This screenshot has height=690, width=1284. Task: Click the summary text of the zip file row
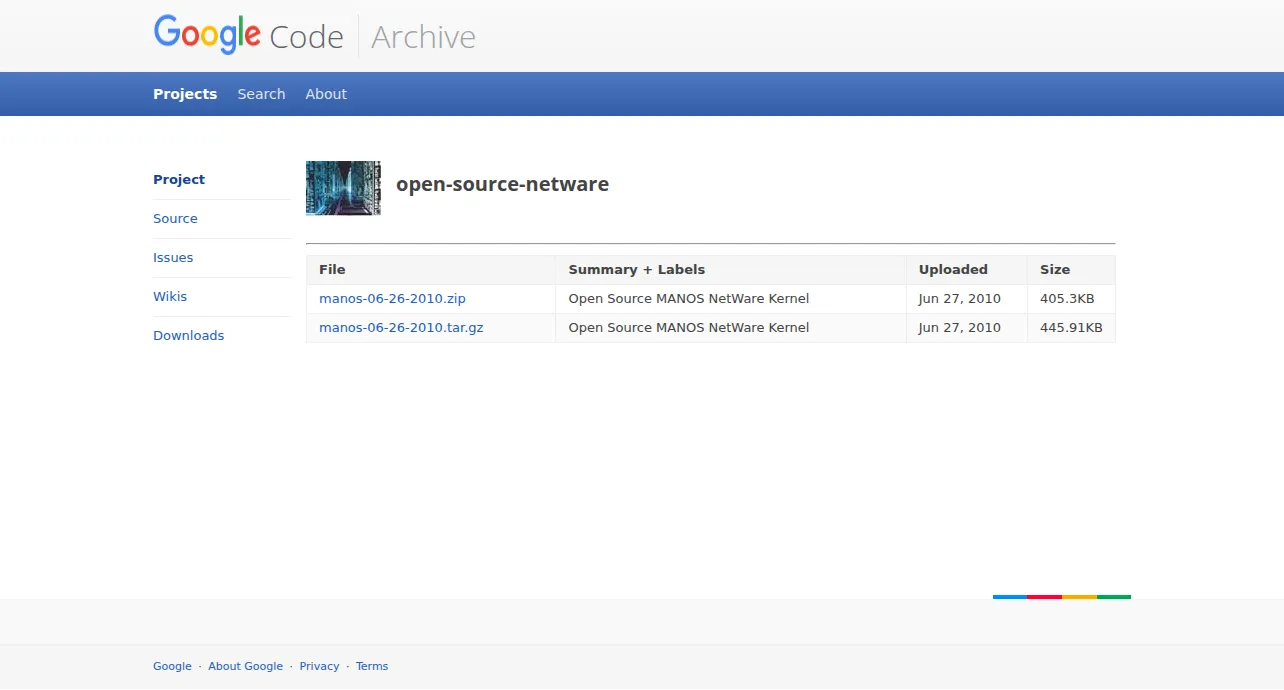coord(689,299)
